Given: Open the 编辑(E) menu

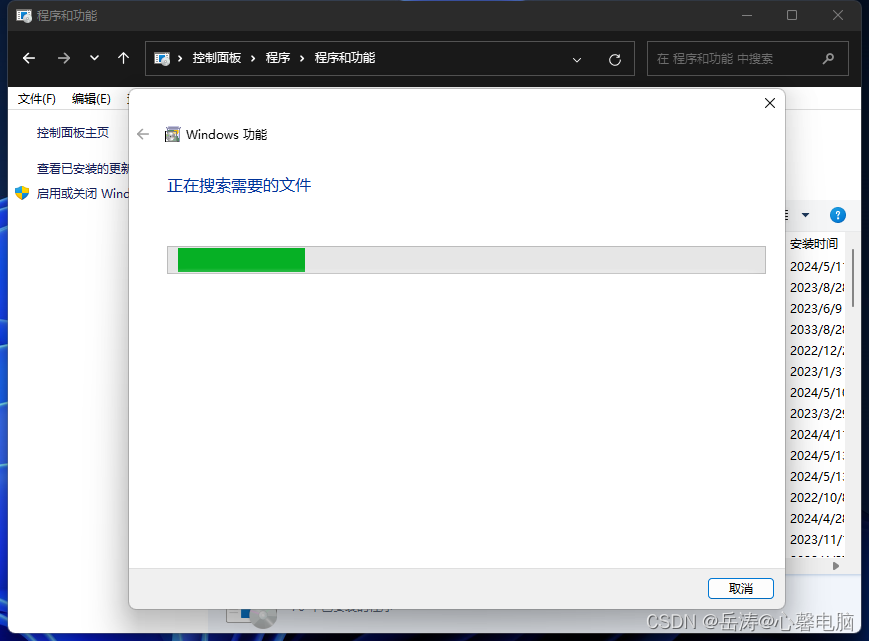Looking at the screenshot, I should (91, 99).
